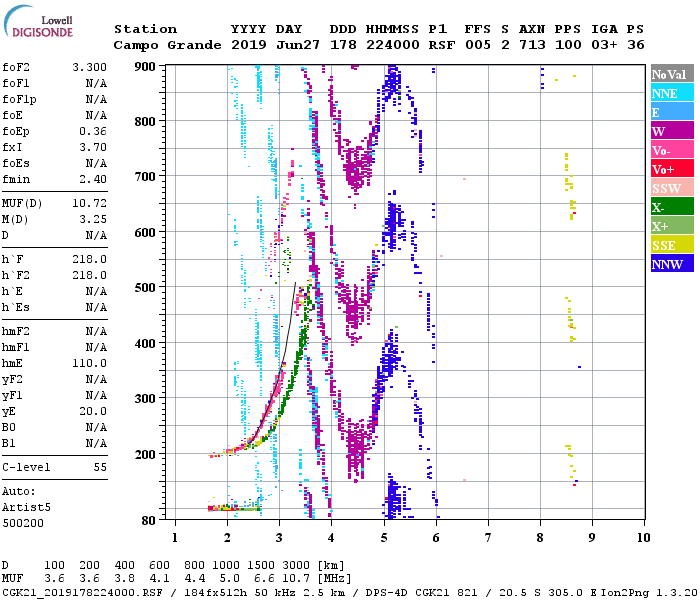Select the SSW salmon legend swatch
The width and height of the screenshot is (700, 600).
coord(672,188)
